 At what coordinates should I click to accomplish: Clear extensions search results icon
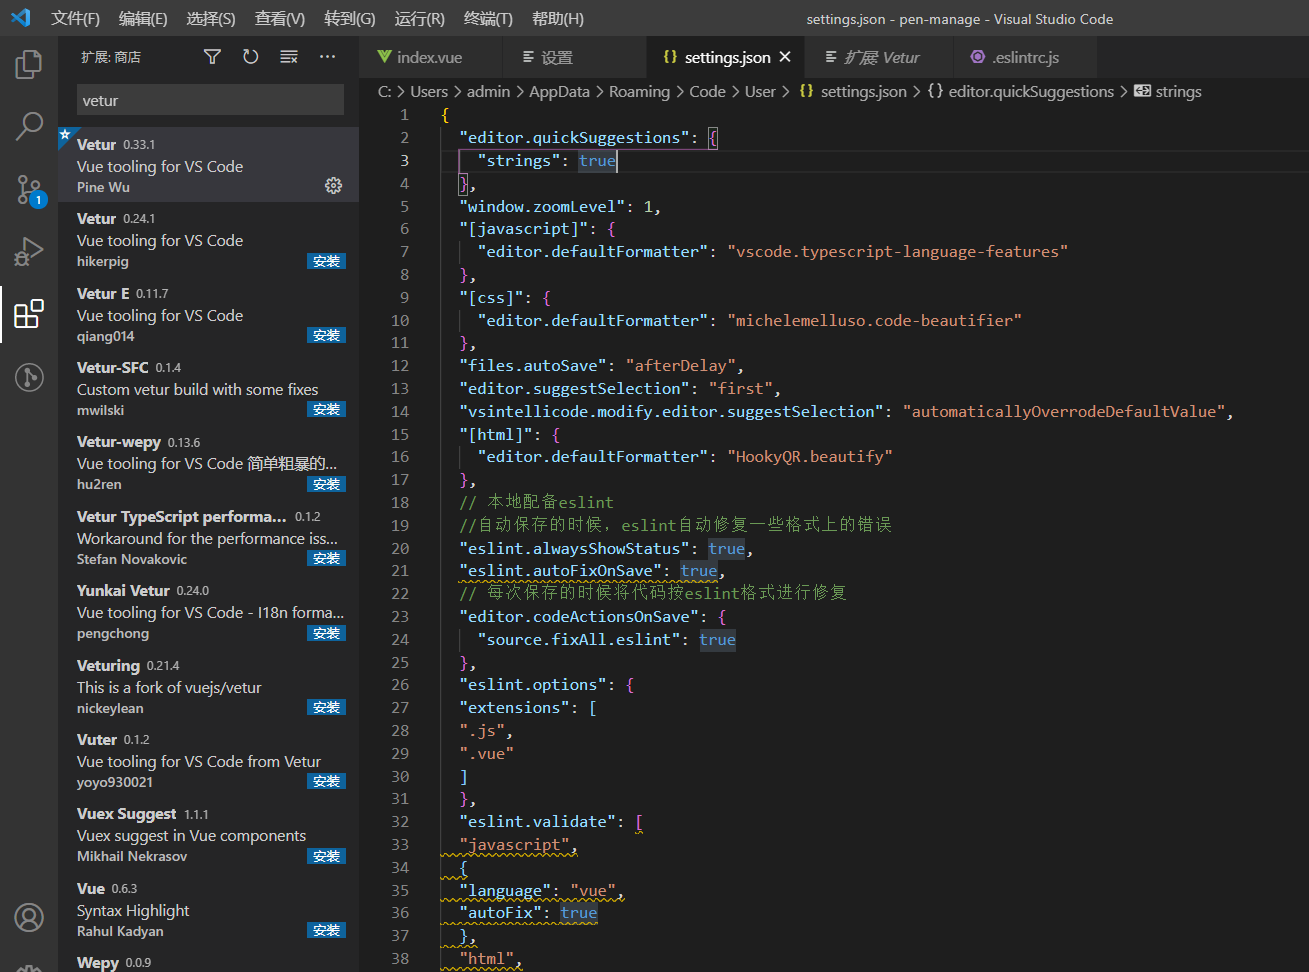pos(289,57)
